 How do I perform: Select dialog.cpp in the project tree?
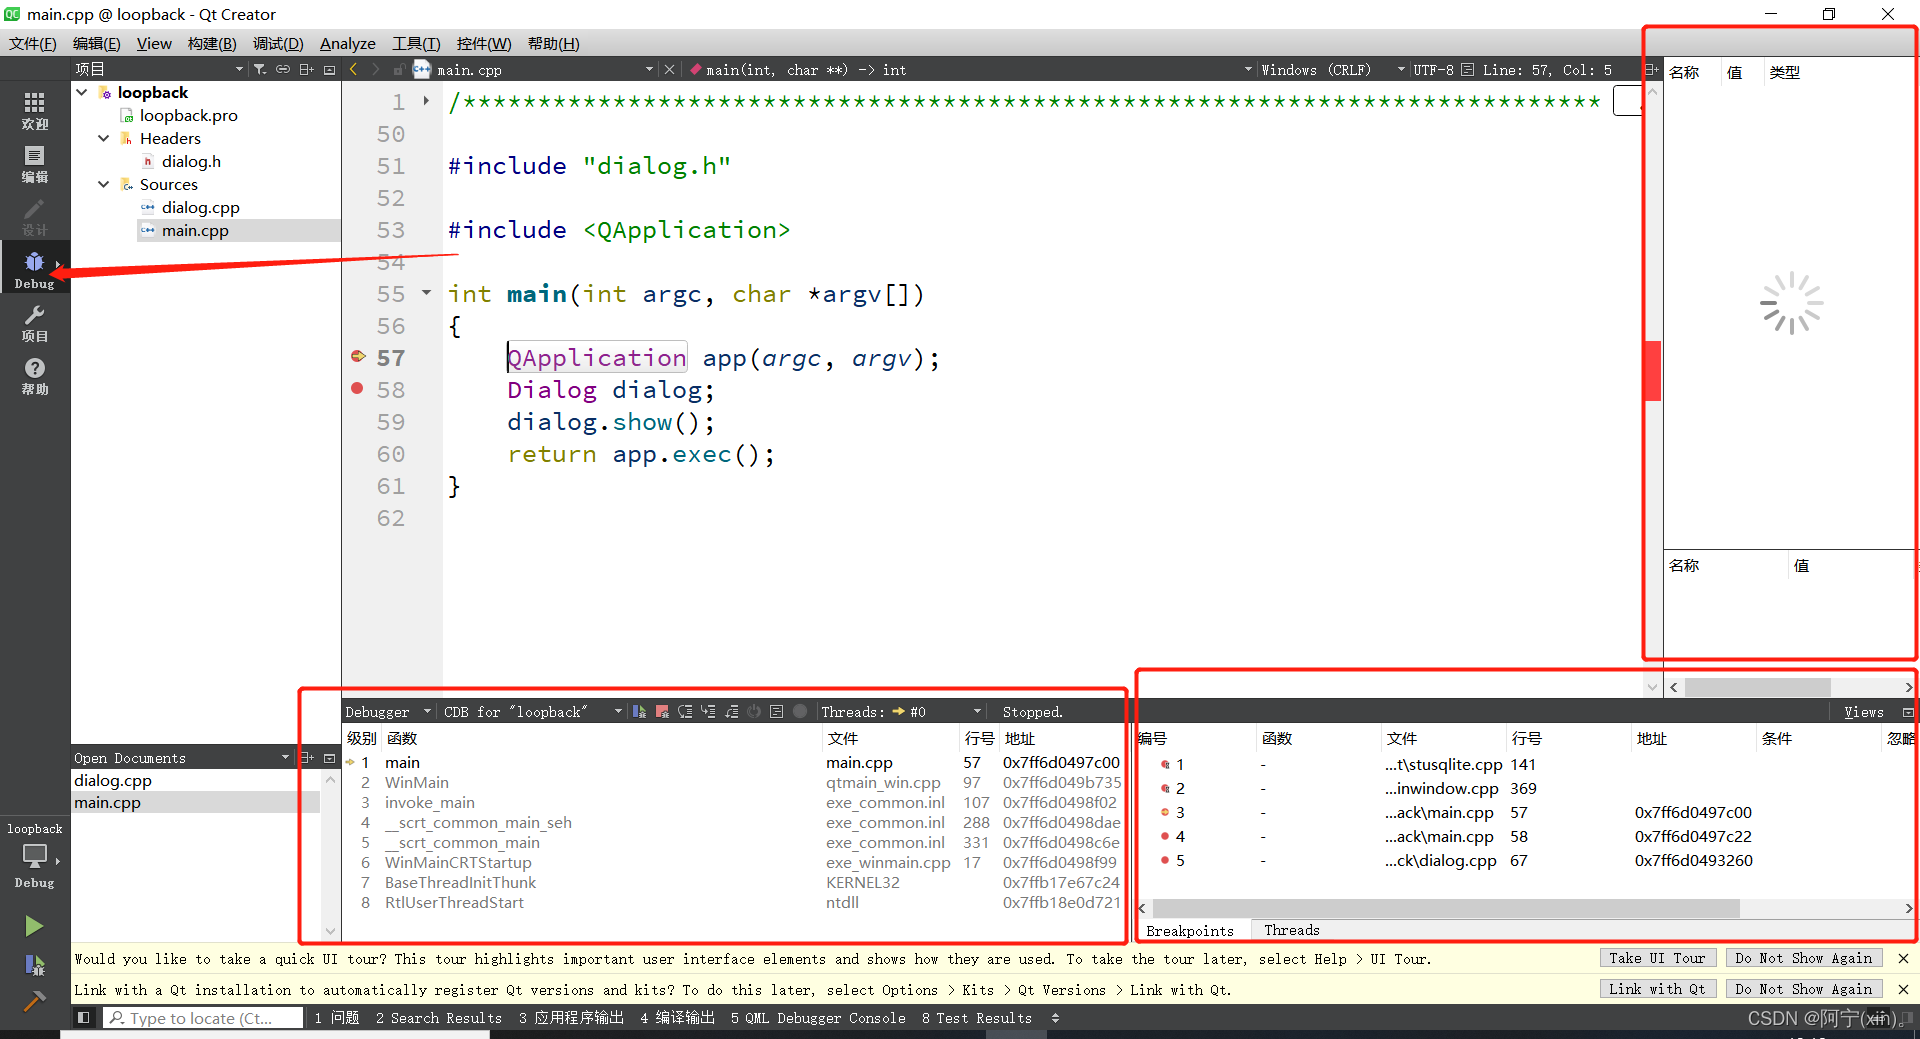200,207
